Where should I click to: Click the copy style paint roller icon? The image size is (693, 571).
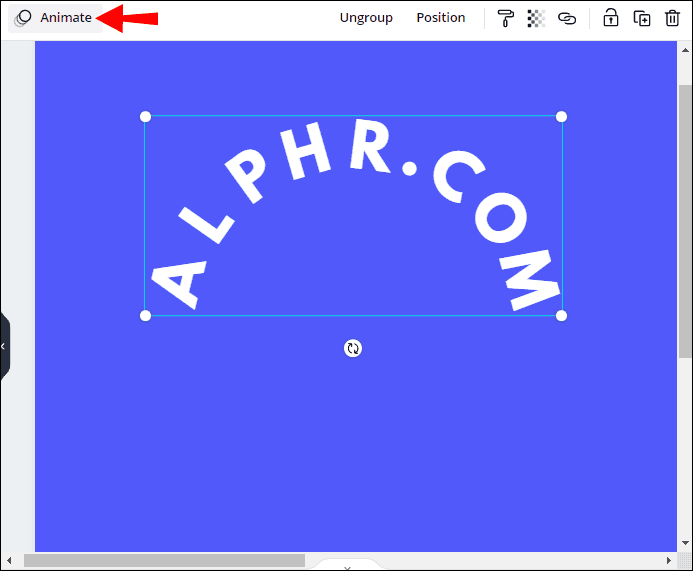tap(506, 18)
